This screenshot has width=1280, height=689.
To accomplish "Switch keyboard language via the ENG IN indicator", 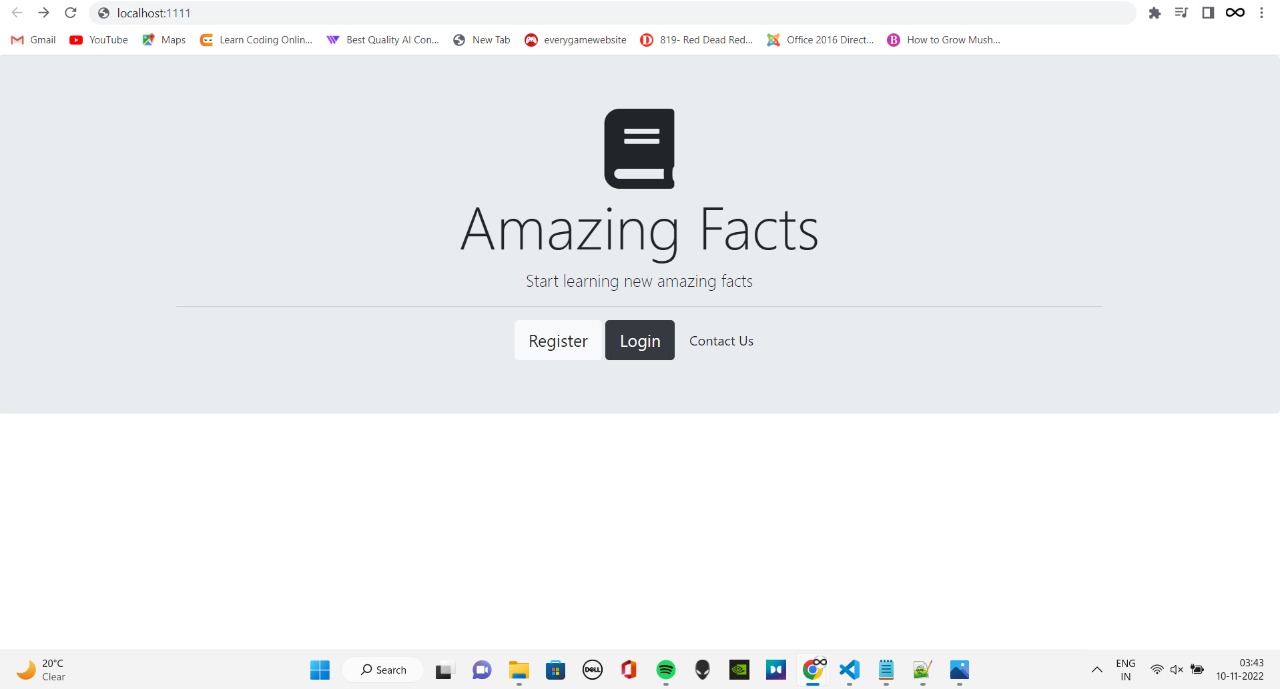I will pyautogui.click(x=1125, y=670).
